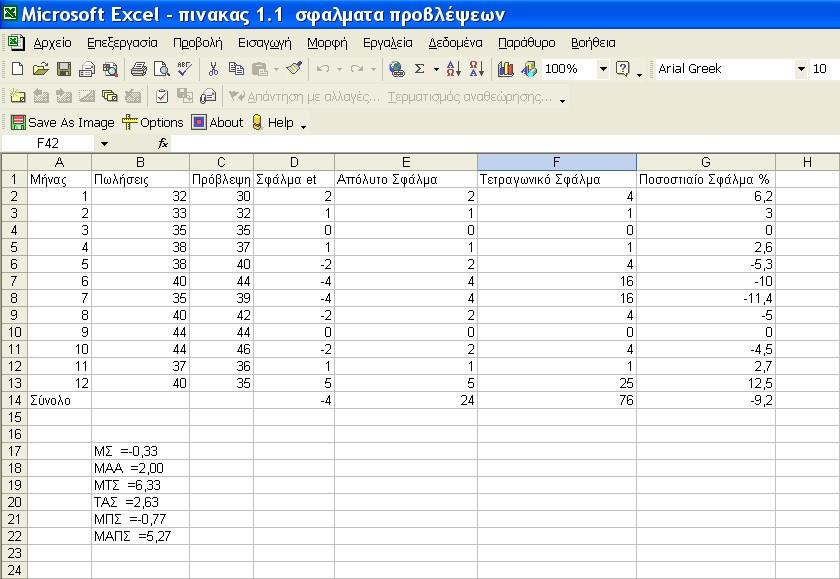Open the AutoSum functions dropdown arrow
The image size is (840, 579).
click(x=436, y=69)
